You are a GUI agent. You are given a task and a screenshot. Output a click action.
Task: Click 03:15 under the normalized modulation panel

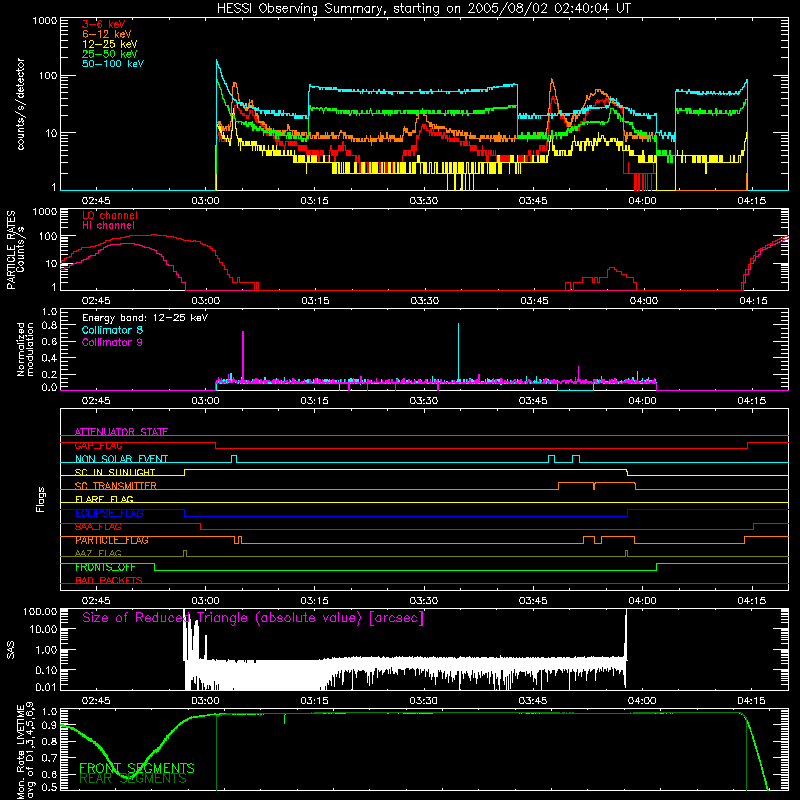[314, 401]
